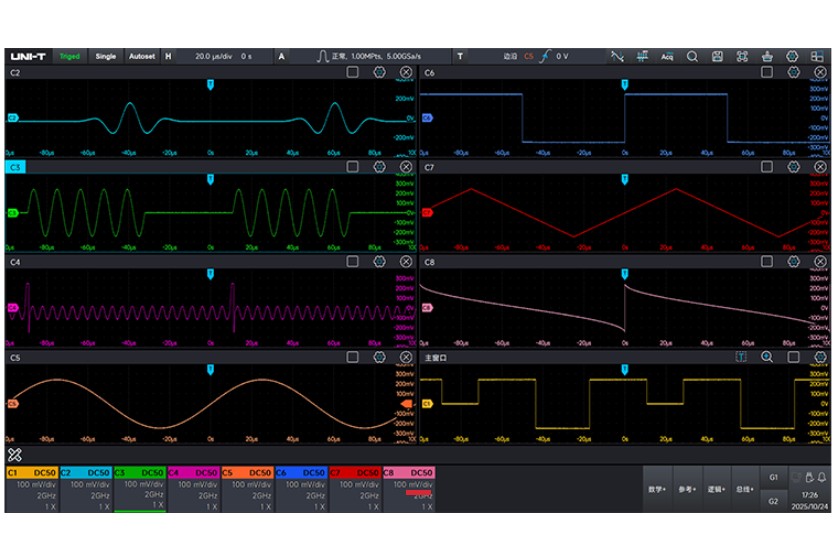Viewport: 836px width, 543px height.
Task: Open the 总线 bus dropdown
Action: [x=744, y=490]
